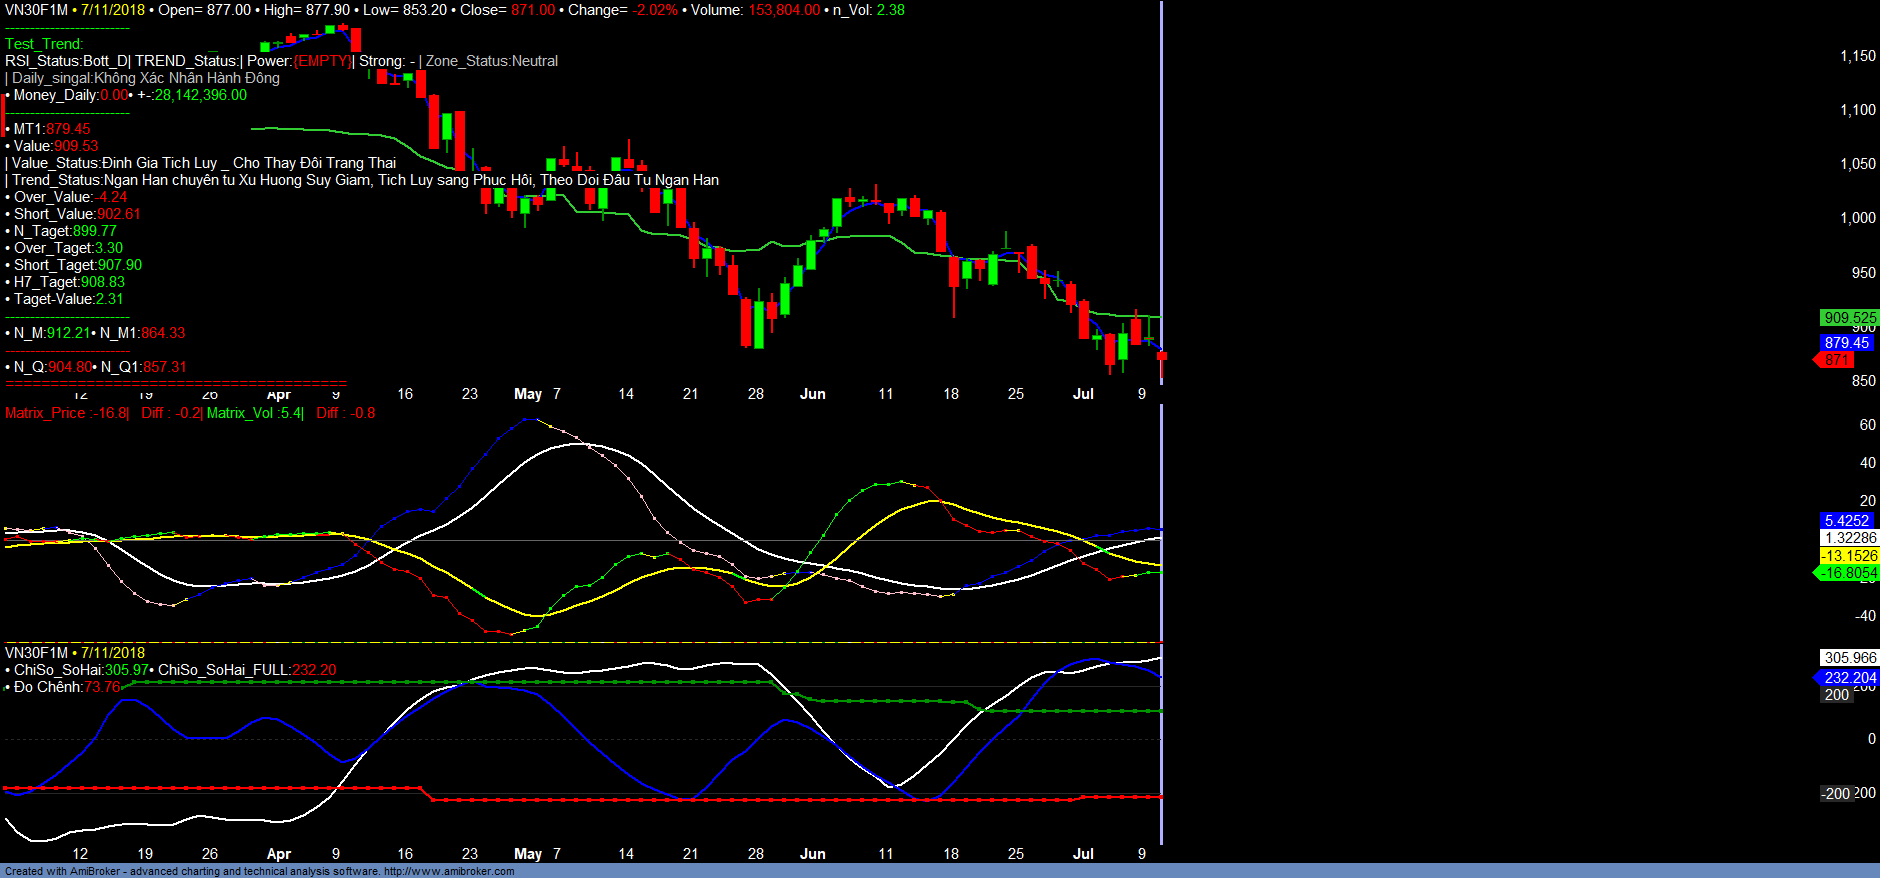The width and height of the screenshot is (1880, 878).
Task: Click the May label on the bottom date axis
Action: [527, 854]
